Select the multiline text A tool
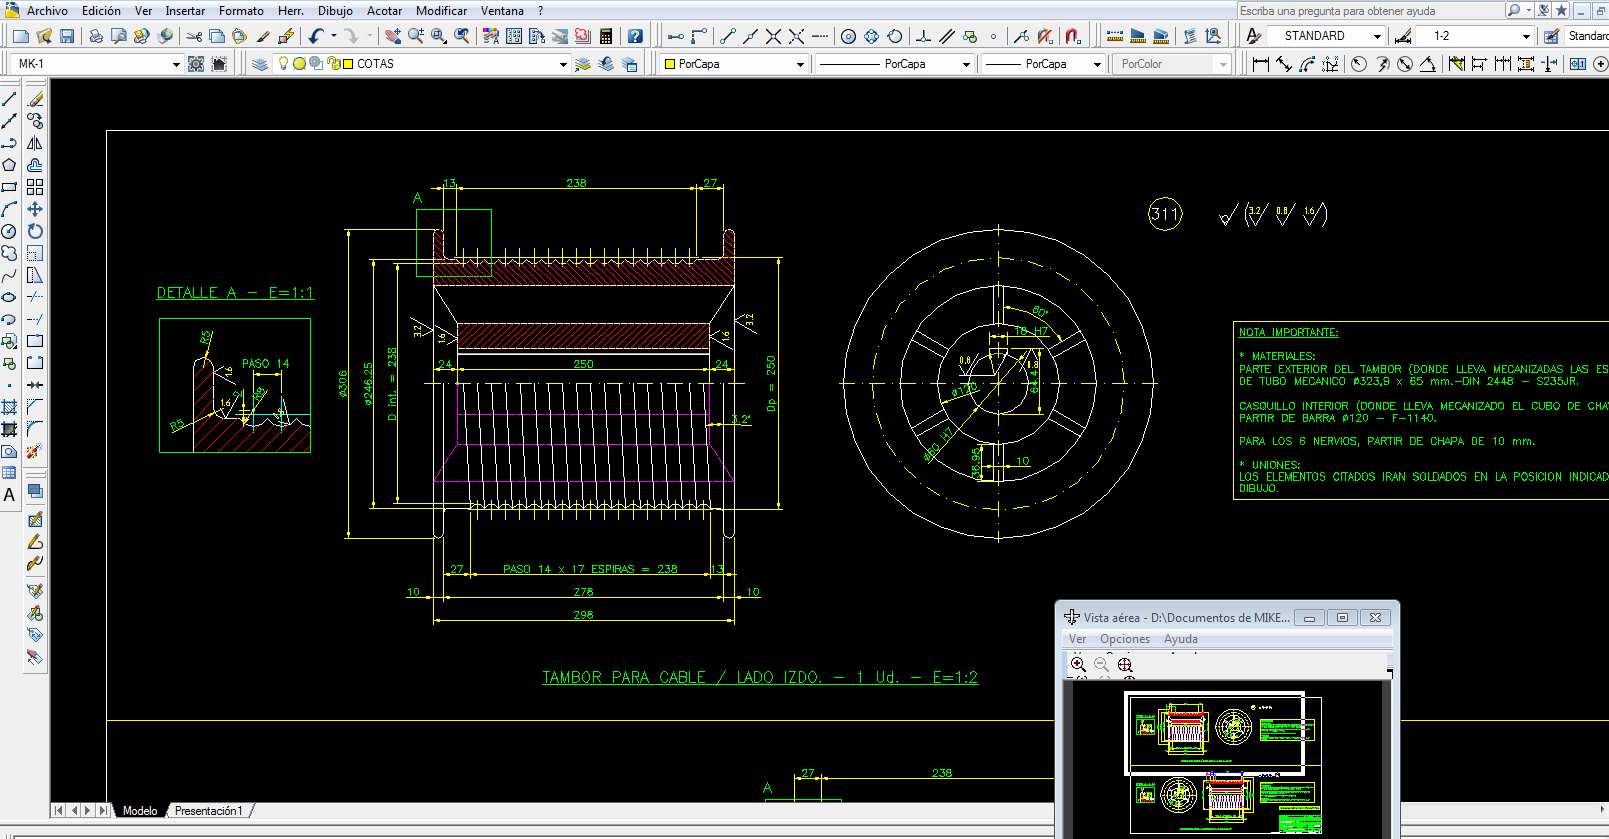 9,495
